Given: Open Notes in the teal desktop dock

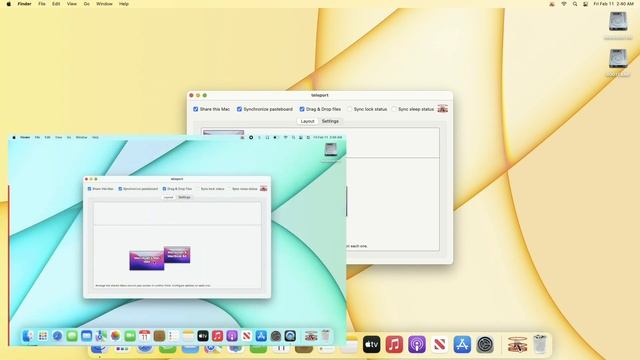Looking at the screenshot, I should pyautogui.click(x=188, y=336).
